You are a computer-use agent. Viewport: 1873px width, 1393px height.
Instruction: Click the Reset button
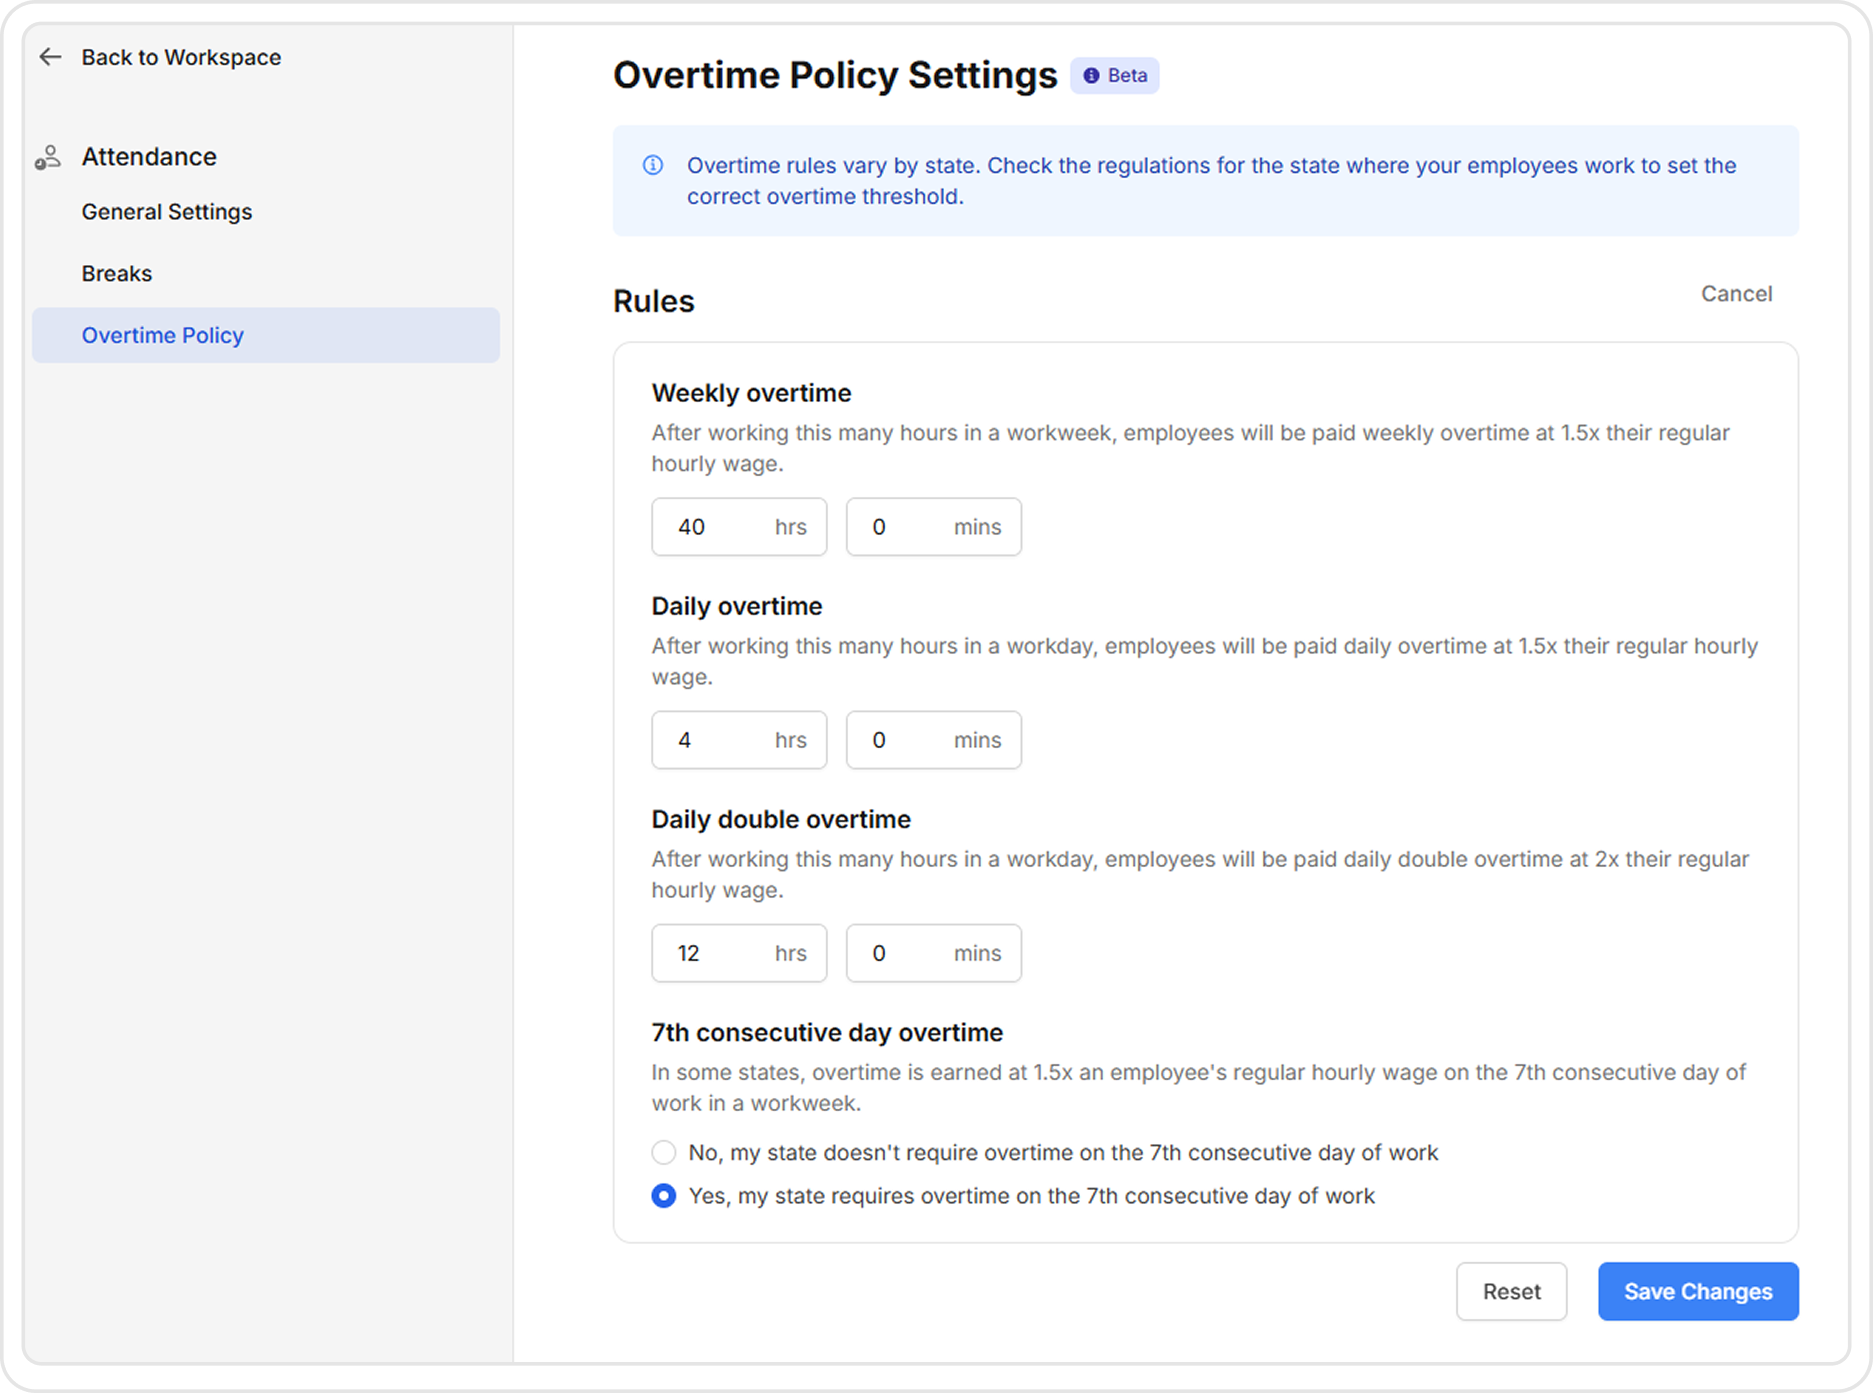click(x=1511, y=1291)
